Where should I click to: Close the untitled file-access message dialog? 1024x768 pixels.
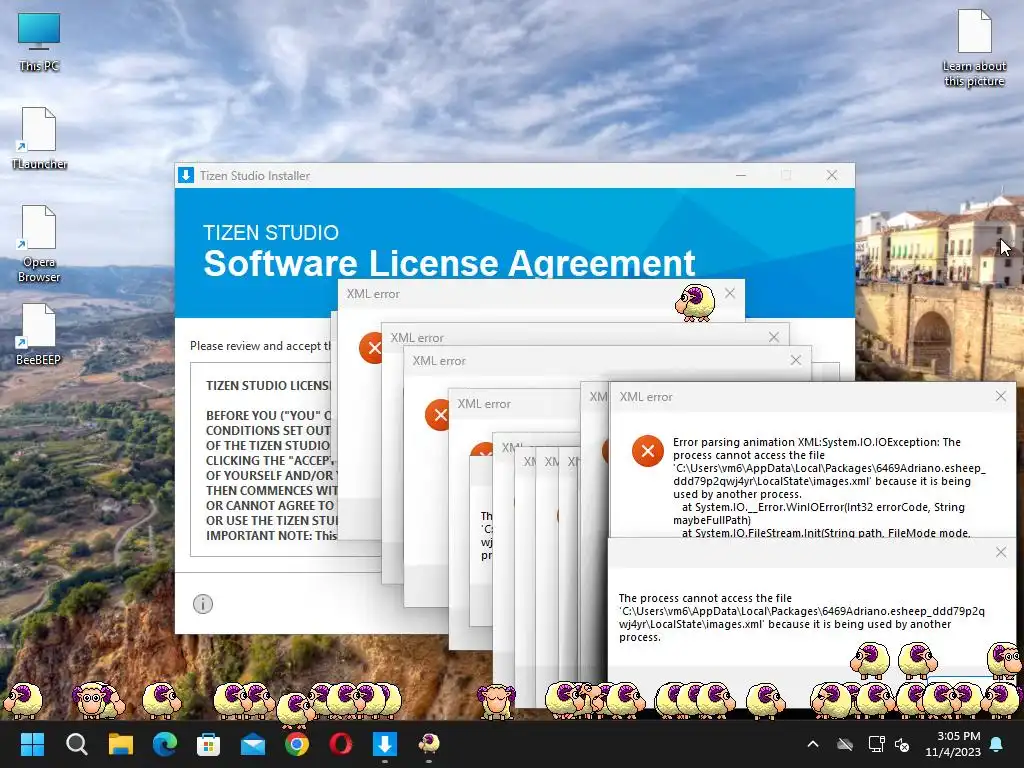click(x=1000, y=552)
